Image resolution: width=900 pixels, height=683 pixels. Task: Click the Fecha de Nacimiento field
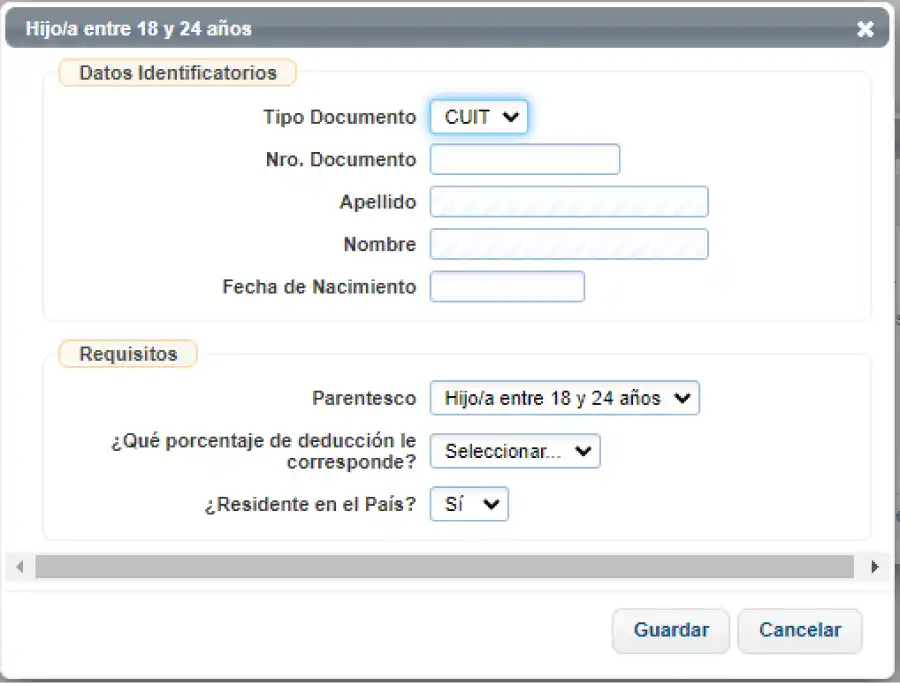[506, 286]
